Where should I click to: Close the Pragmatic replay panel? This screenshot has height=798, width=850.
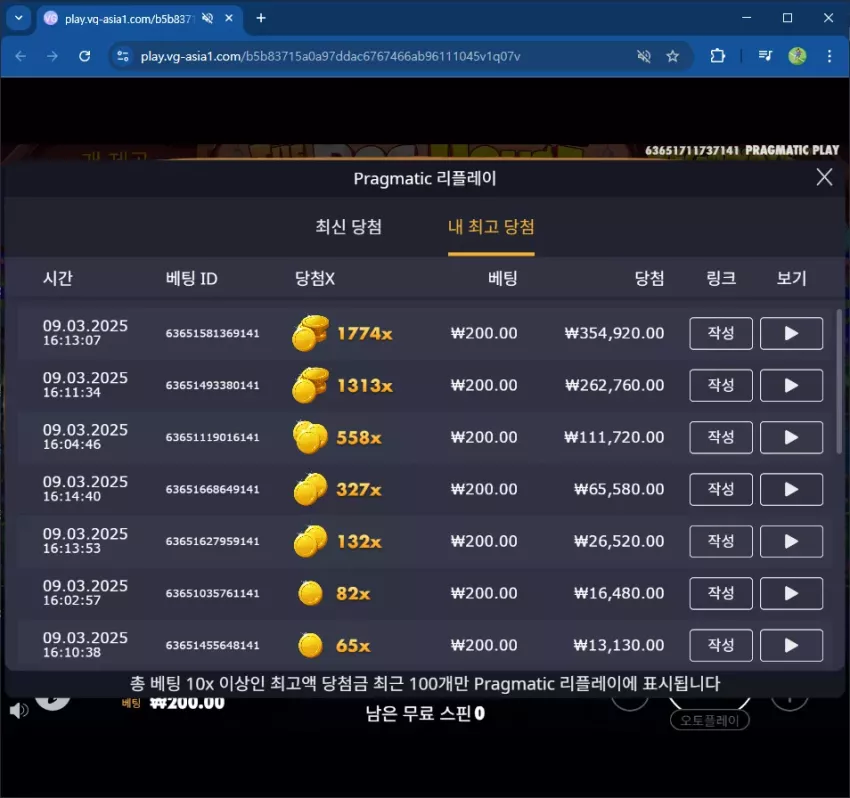[824, 177]
